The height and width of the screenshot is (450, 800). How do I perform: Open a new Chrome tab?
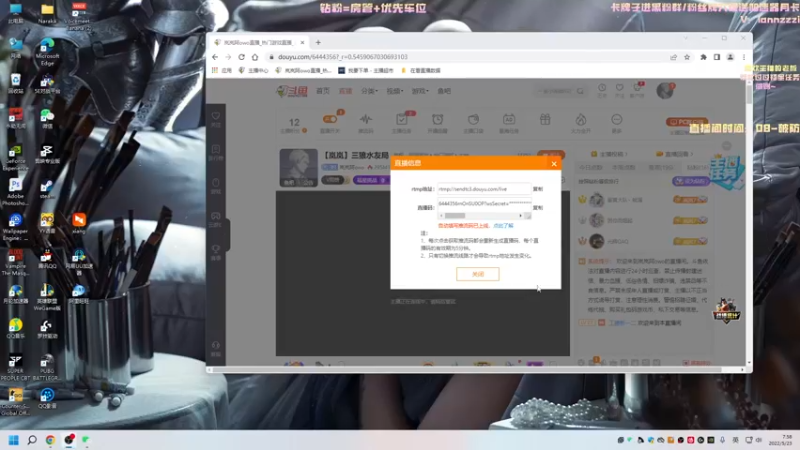[318, 42]
